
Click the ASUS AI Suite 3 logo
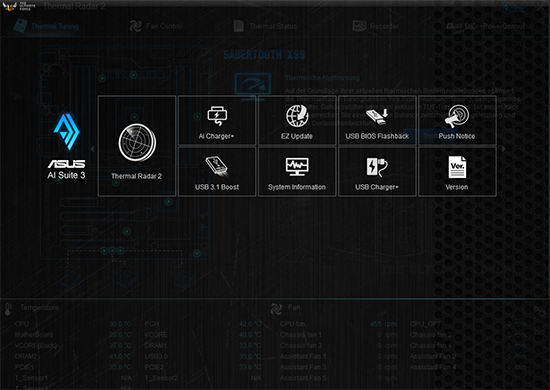tap(67, 146)
